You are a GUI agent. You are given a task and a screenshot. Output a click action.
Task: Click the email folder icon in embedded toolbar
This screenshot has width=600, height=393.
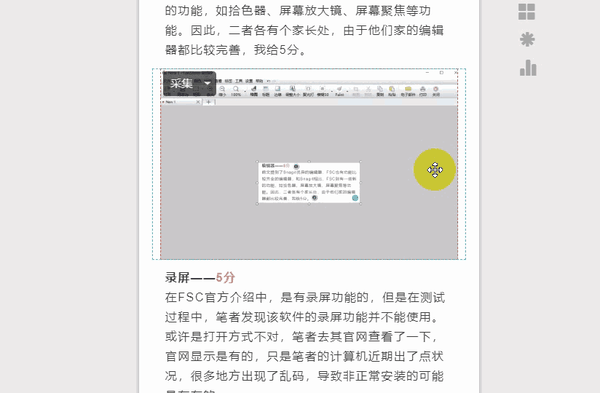pyautogui.click(x=408, y=91)
